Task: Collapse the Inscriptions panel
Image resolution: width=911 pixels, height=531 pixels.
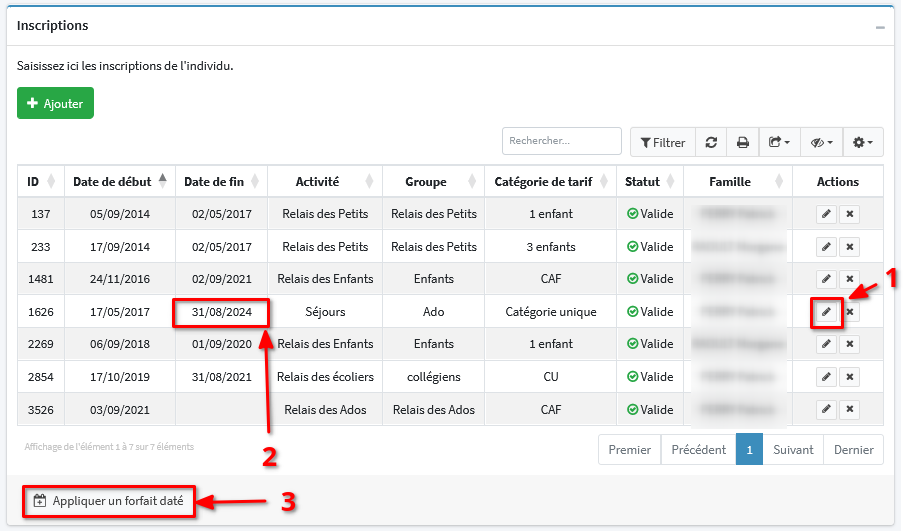Action: [x=880, y=27]
